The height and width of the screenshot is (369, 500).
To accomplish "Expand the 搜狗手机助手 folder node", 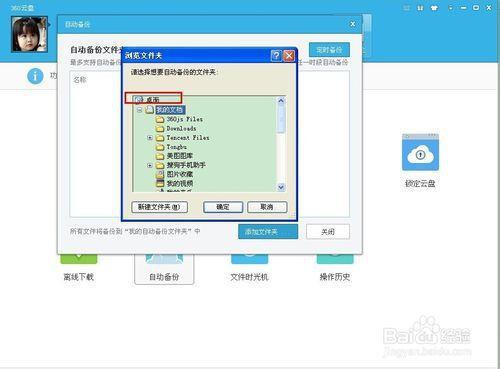I will [150, 165].
